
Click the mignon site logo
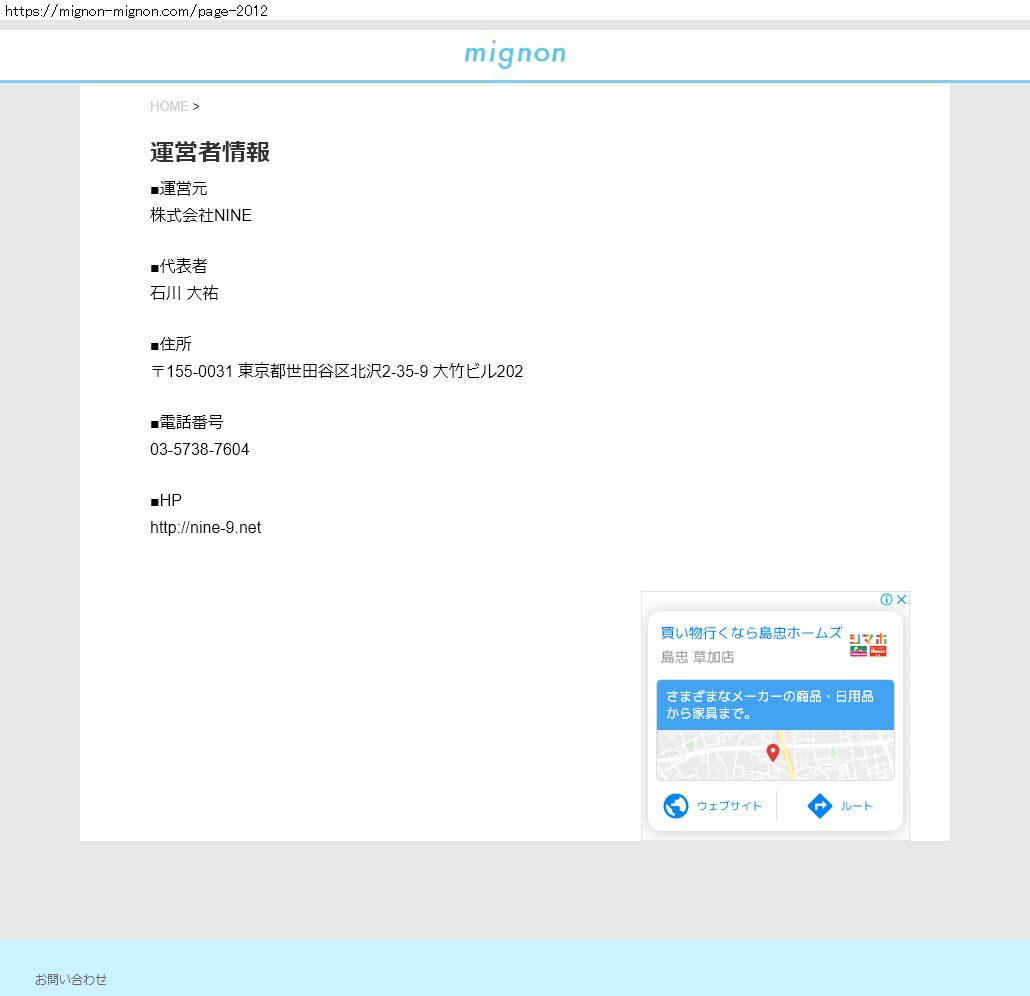coord(515,54)
